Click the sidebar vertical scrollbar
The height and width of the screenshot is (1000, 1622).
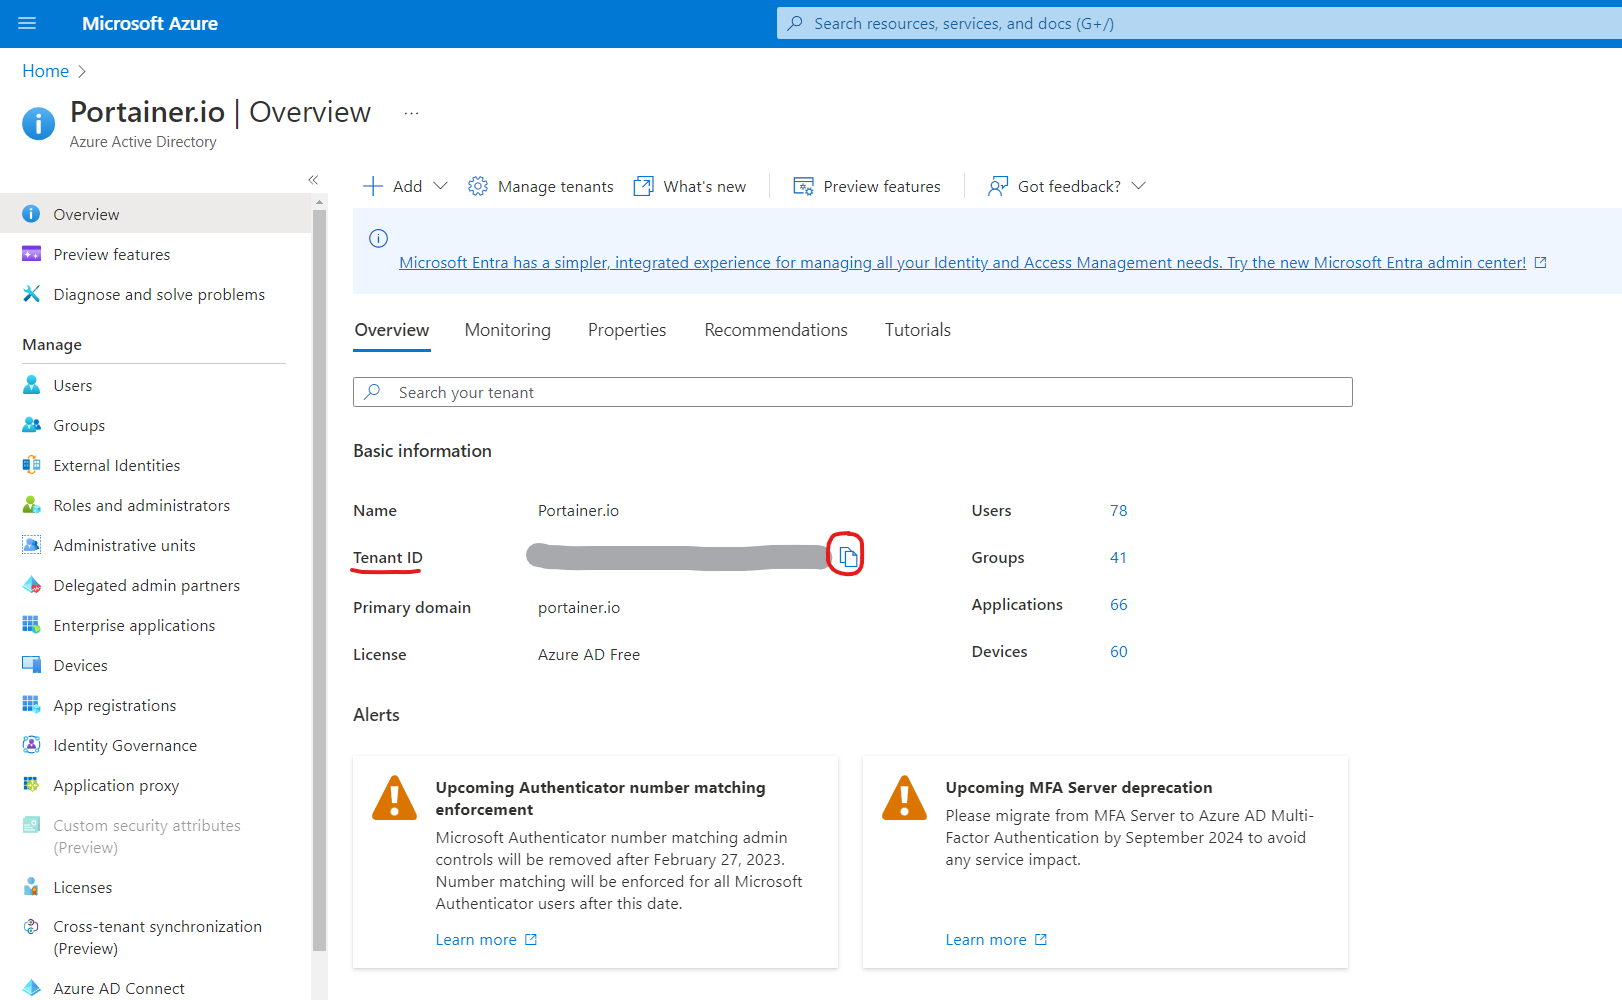pos(319,580)
